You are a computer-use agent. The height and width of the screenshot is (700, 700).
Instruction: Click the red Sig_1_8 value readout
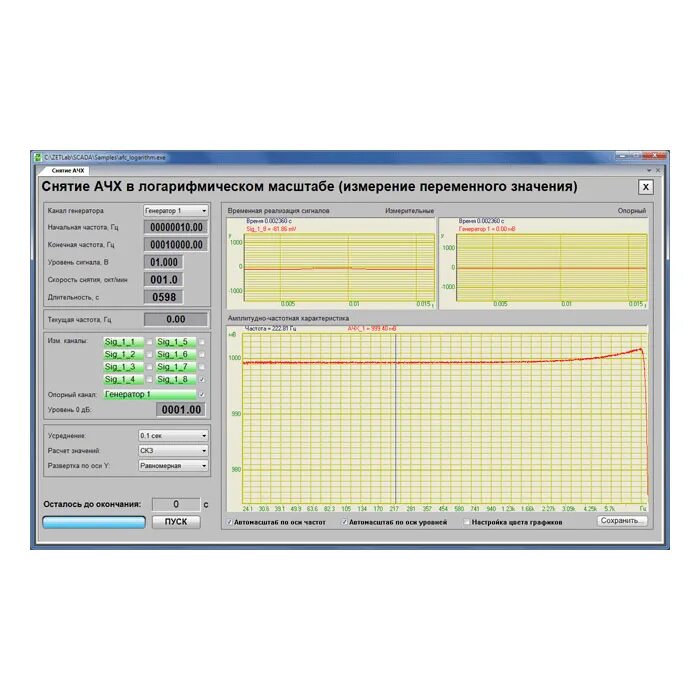tap(271, 229)
